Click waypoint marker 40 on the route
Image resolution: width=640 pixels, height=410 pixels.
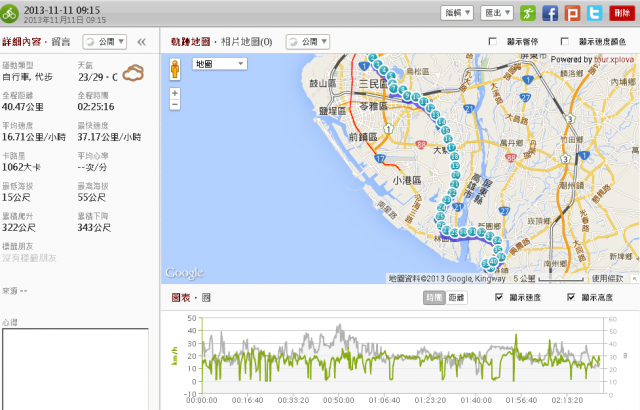tap(493, 262)
